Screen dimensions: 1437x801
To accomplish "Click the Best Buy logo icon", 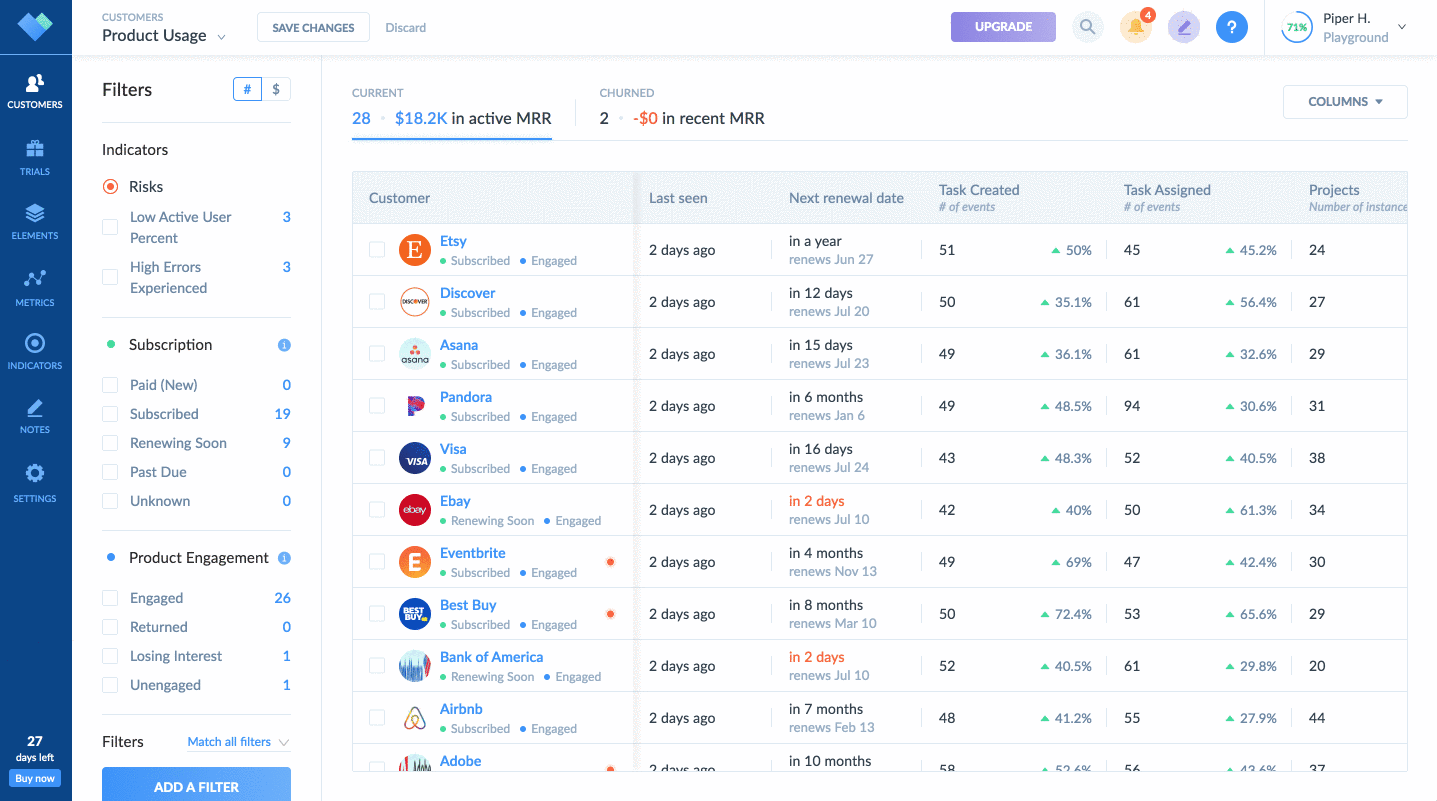I will (x=415, y=614).
